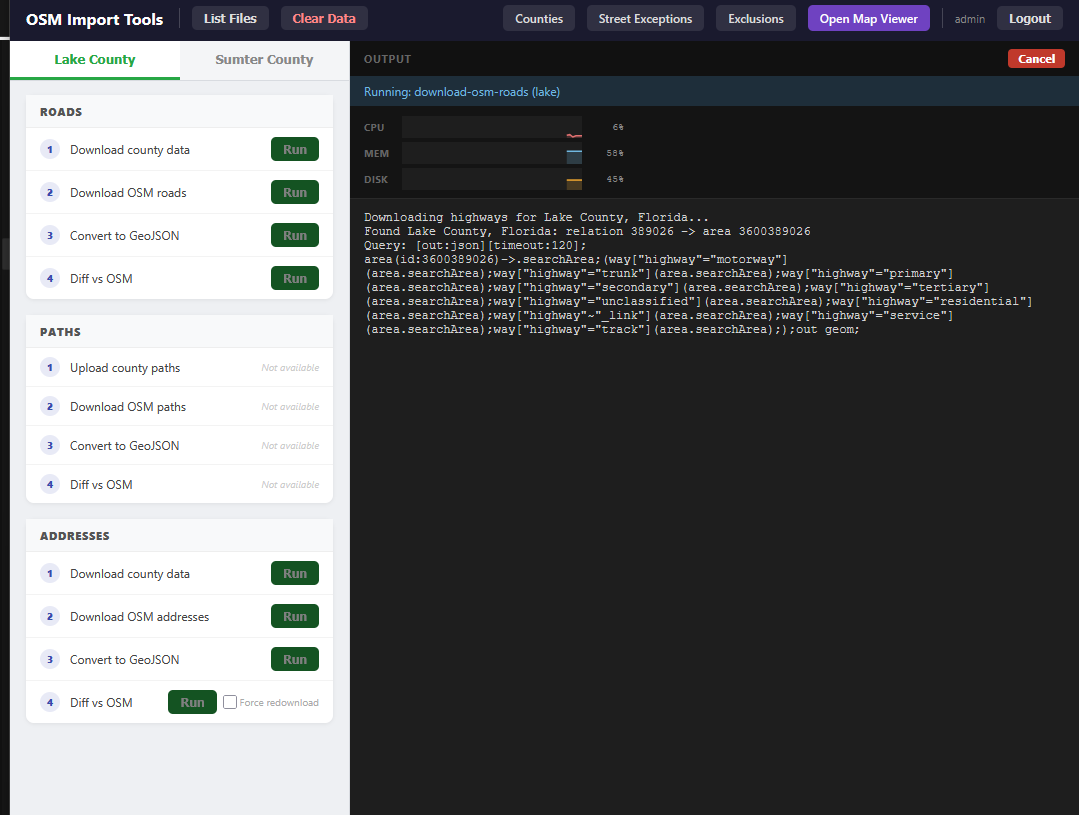Open the Exclusions page
1079x815 pixels.
[x=756, y=19]
